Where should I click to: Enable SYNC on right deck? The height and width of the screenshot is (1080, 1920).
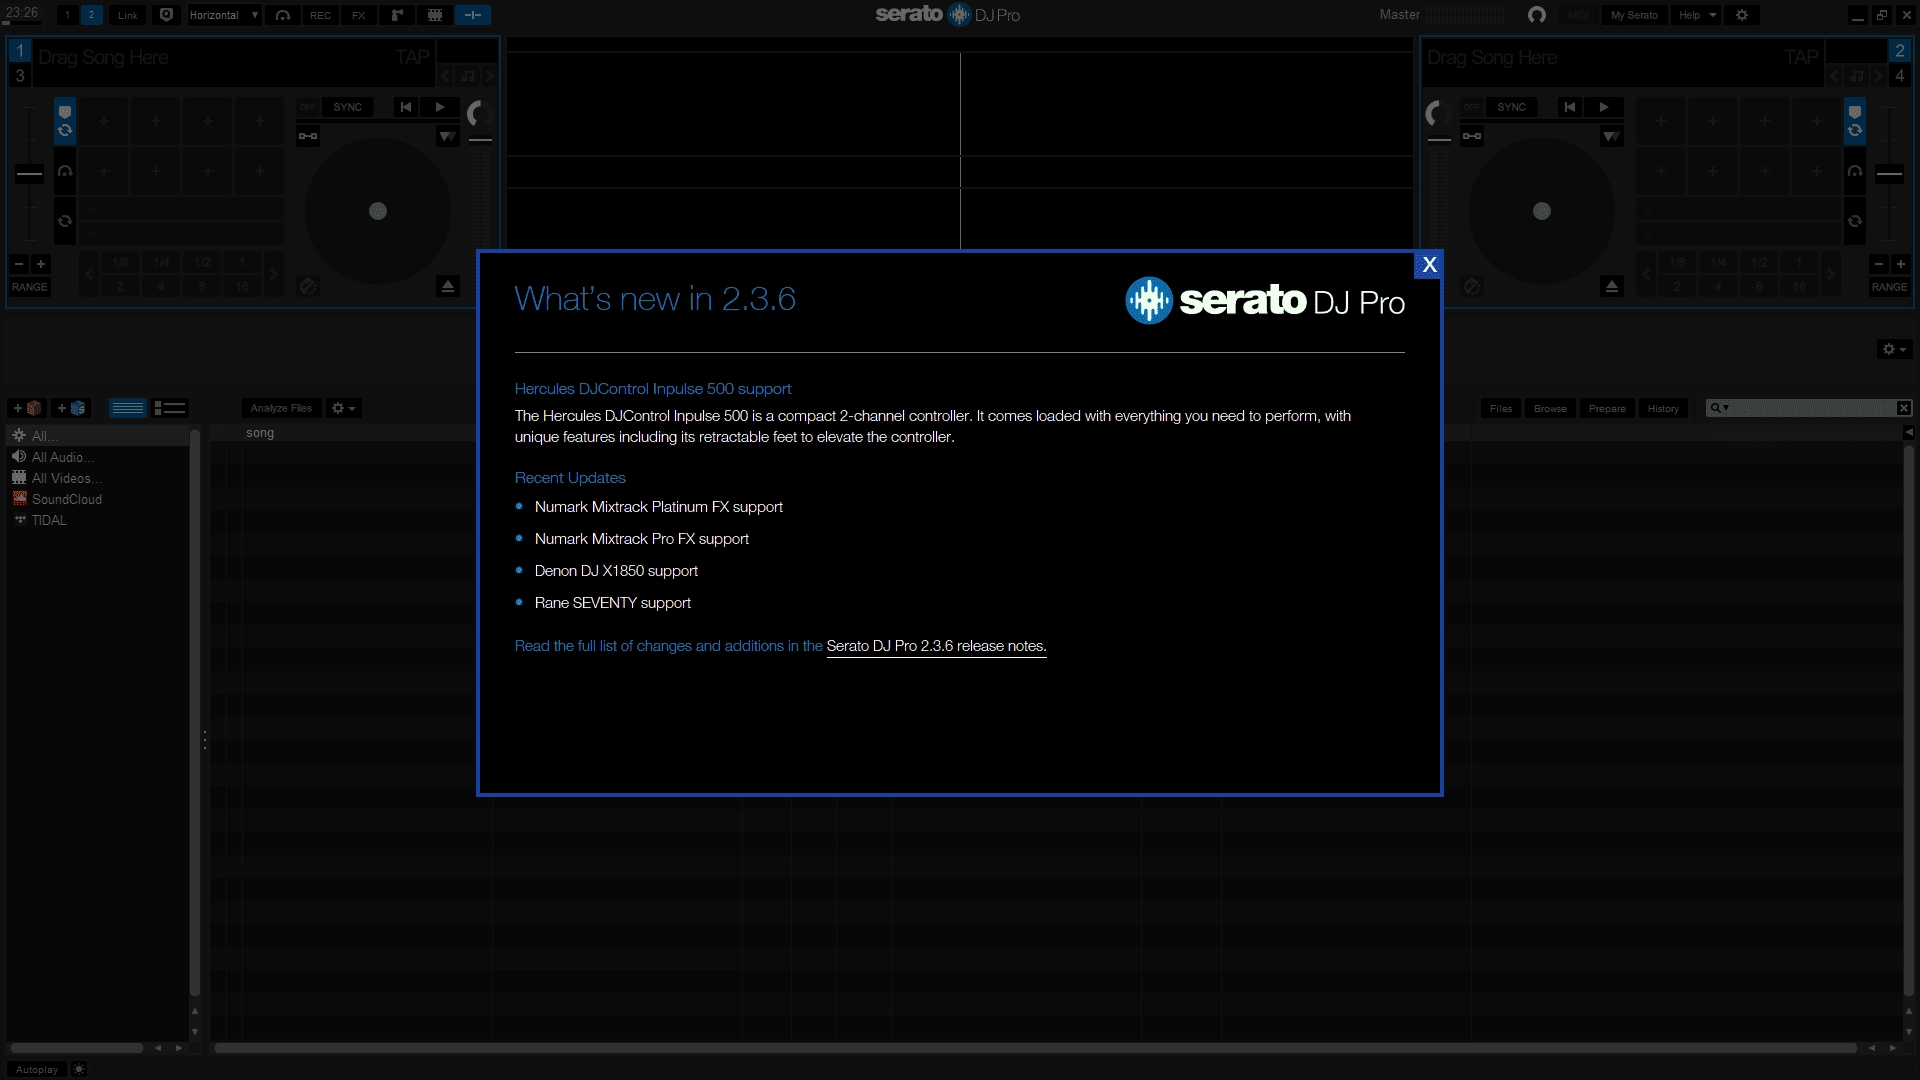click(1511, 107)
